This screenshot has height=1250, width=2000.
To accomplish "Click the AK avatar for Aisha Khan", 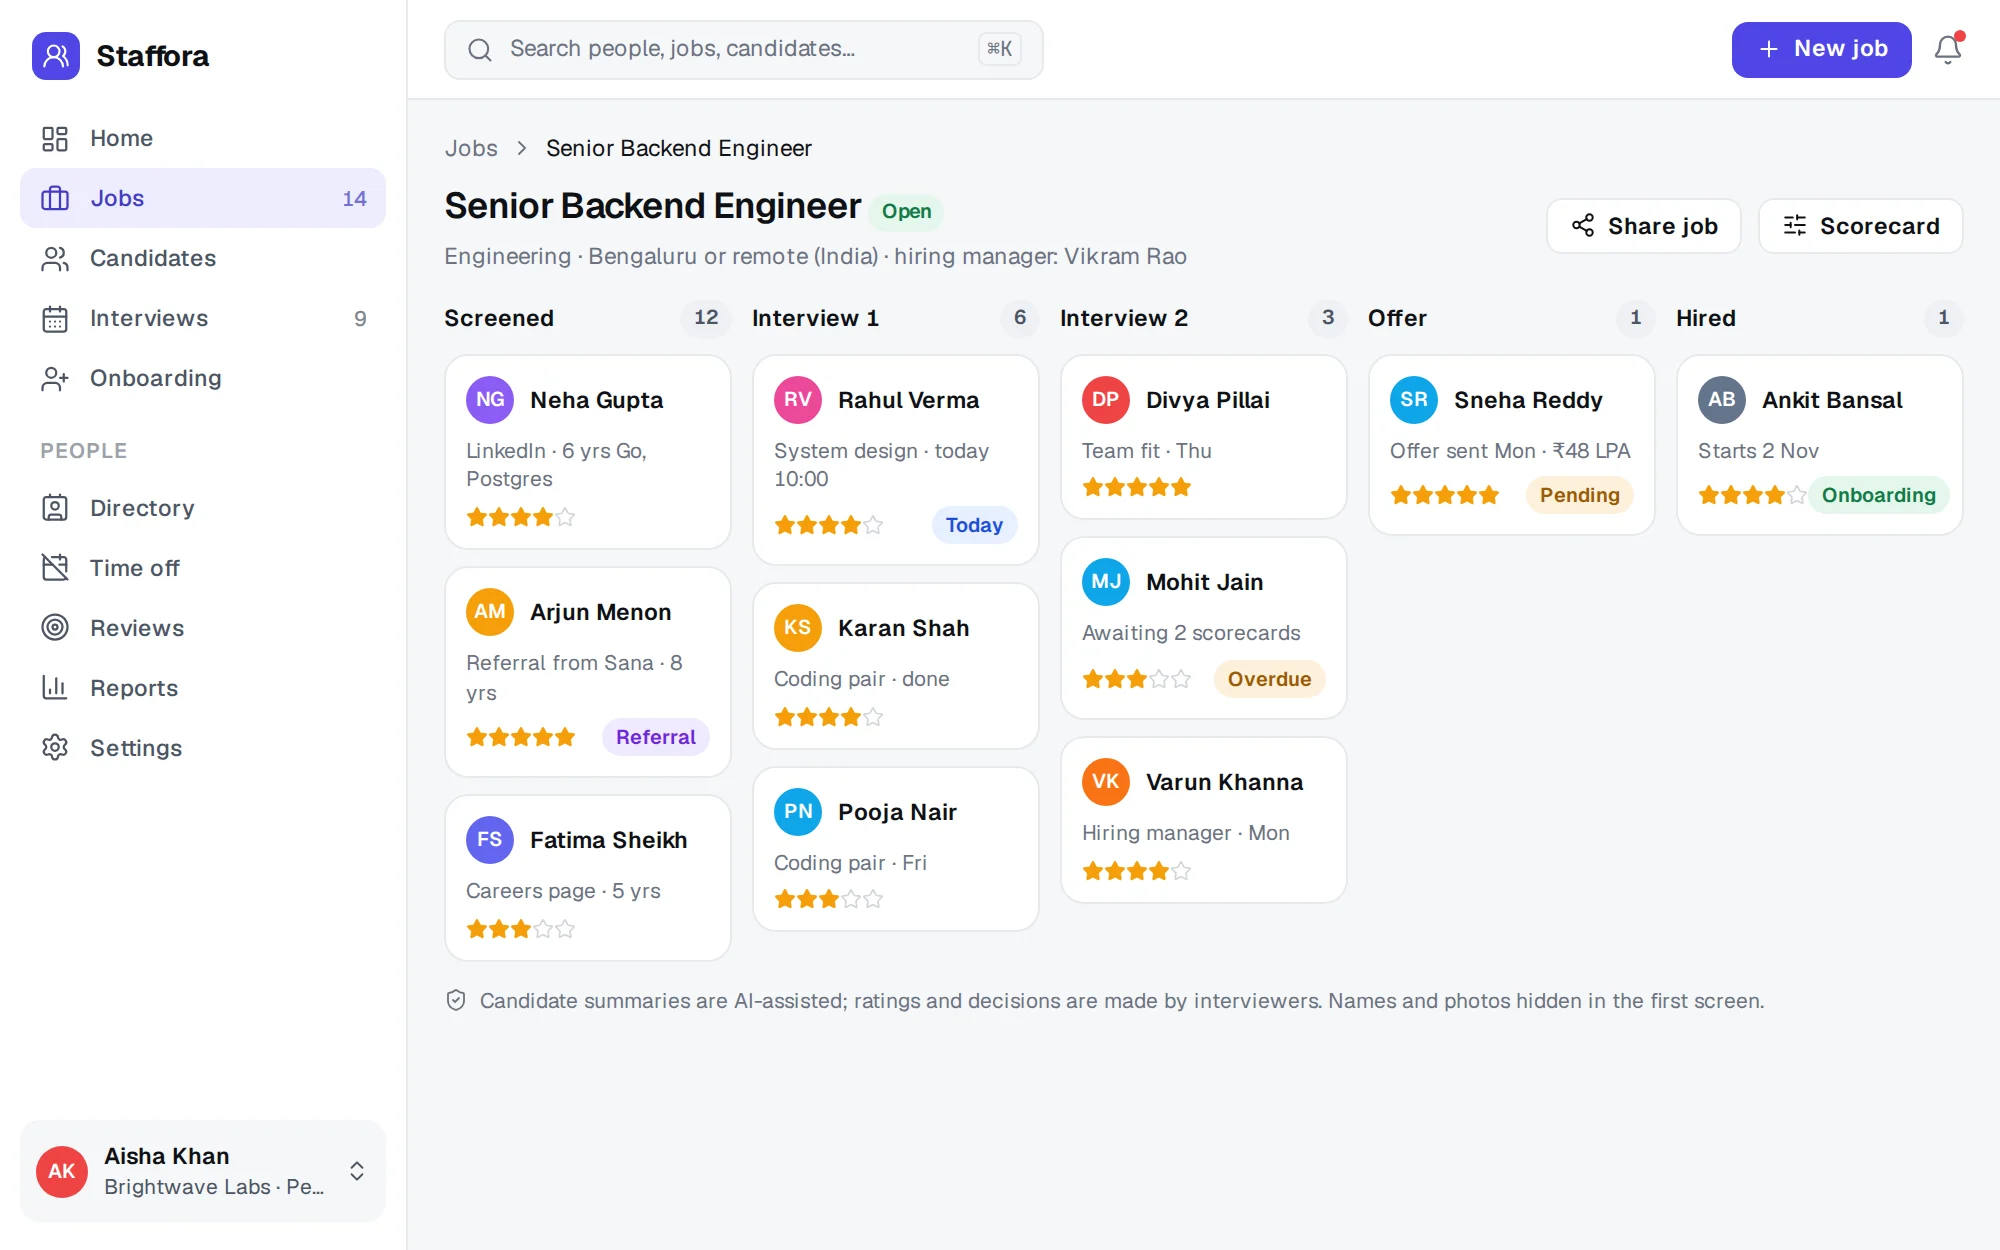I will pyautogui.click(x=62, y=1171).
